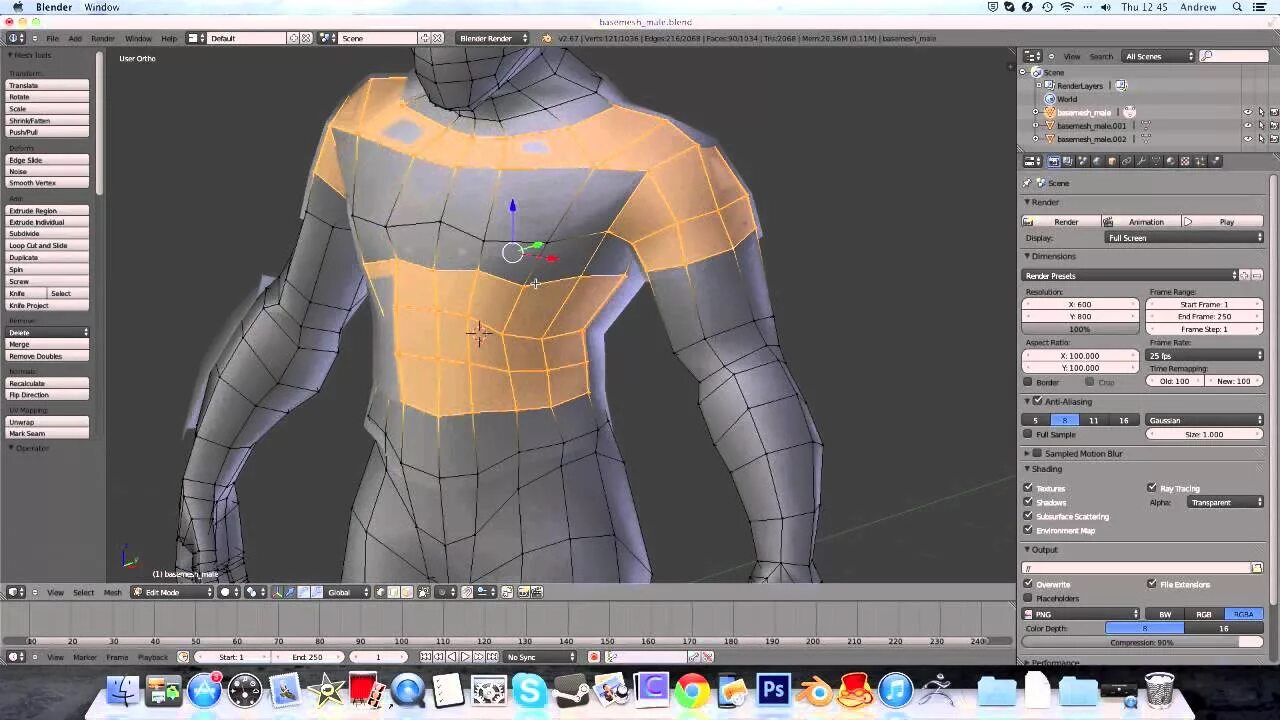1280x720 pixels.
Task: Open the Select menu in viewport header
Action: 83,592
